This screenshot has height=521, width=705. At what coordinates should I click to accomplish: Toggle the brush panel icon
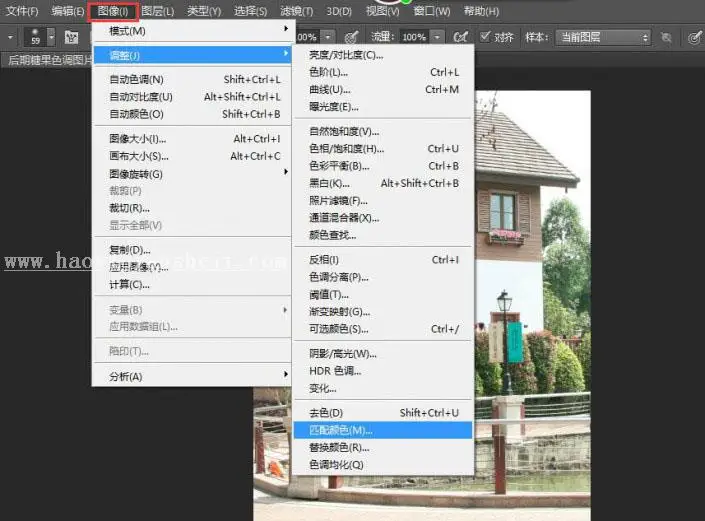click(x=71, y=37)
